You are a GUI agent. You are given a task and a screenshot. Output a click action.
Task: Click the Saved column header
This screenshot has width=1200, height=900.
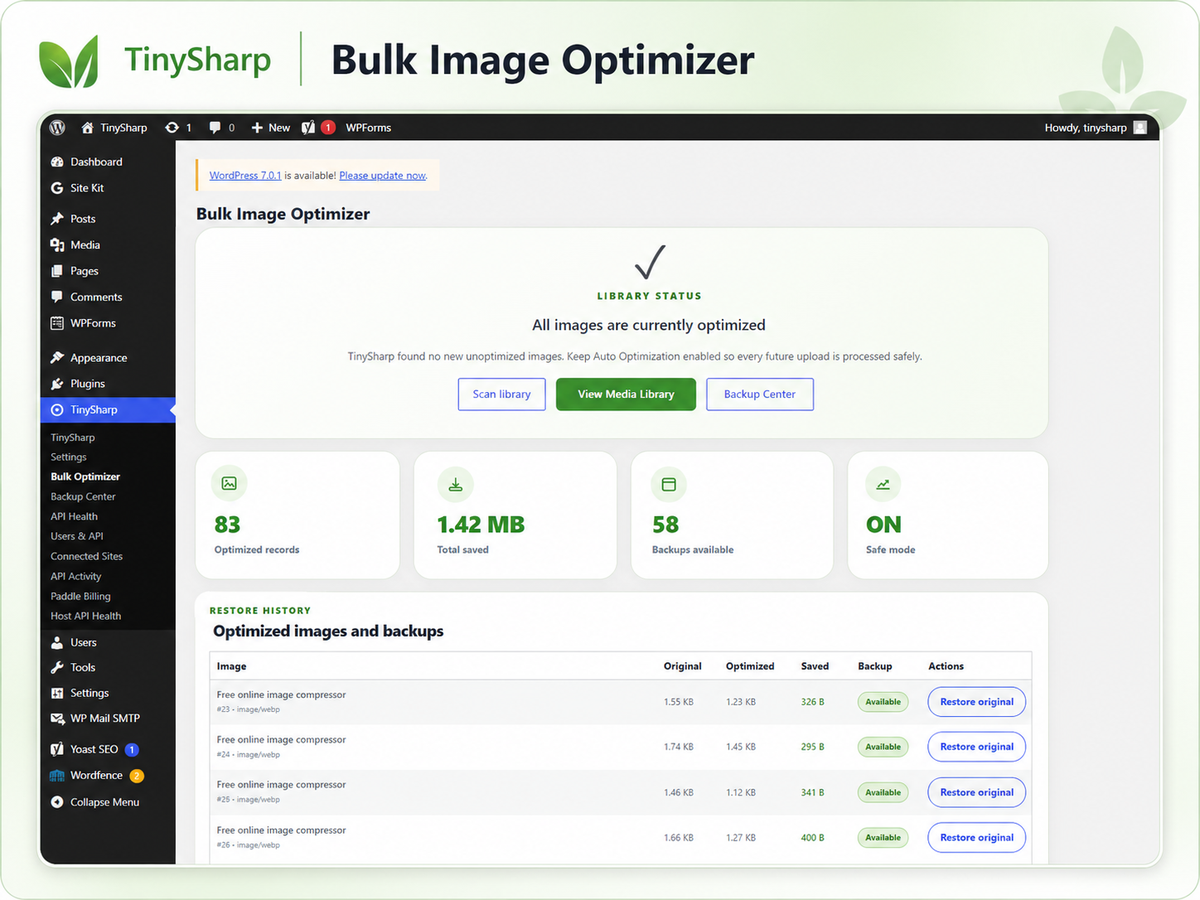point(814,666)
